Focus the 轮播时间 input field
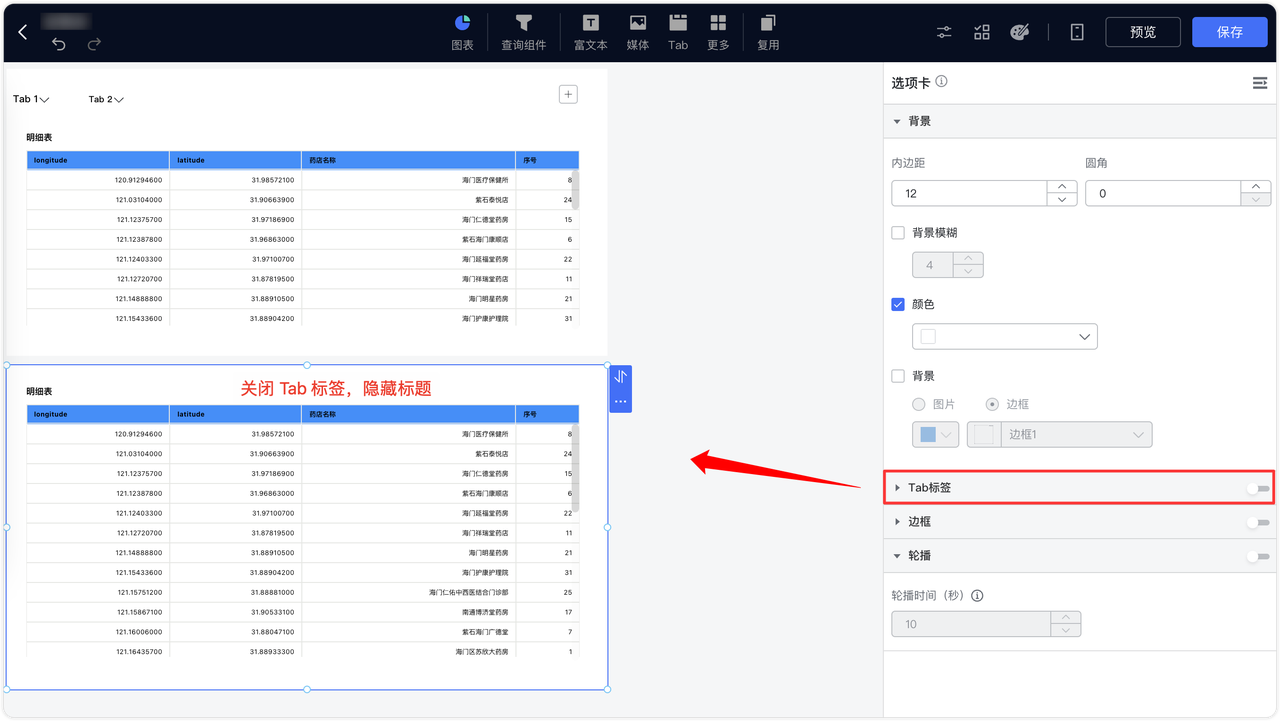Image resolution: width=1280 pixels, height=721 pixels. coord(971,624)
